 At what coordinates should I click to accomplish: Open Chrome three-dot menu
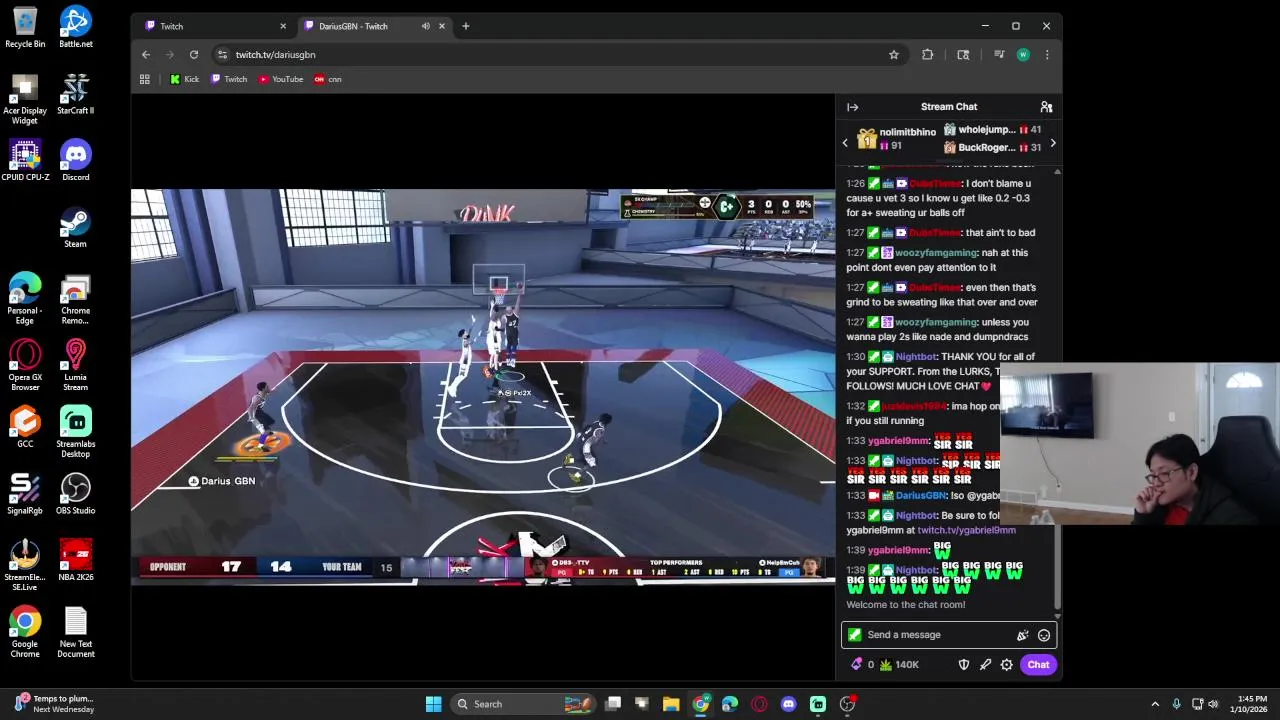[1047, 55]
